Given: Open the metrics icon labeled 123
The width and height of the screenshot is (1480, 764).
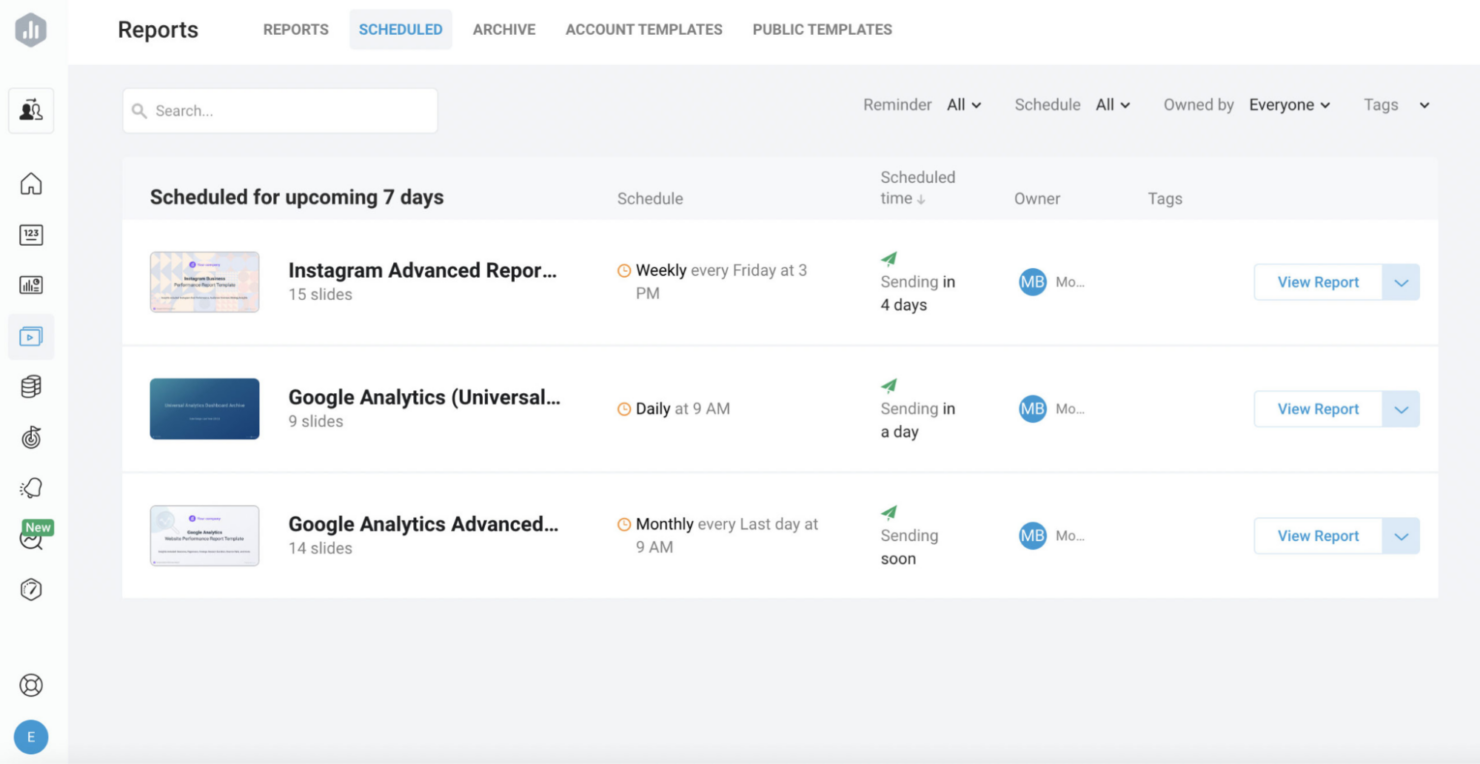Looking at the screenshot, I should [x=30, y=234].
